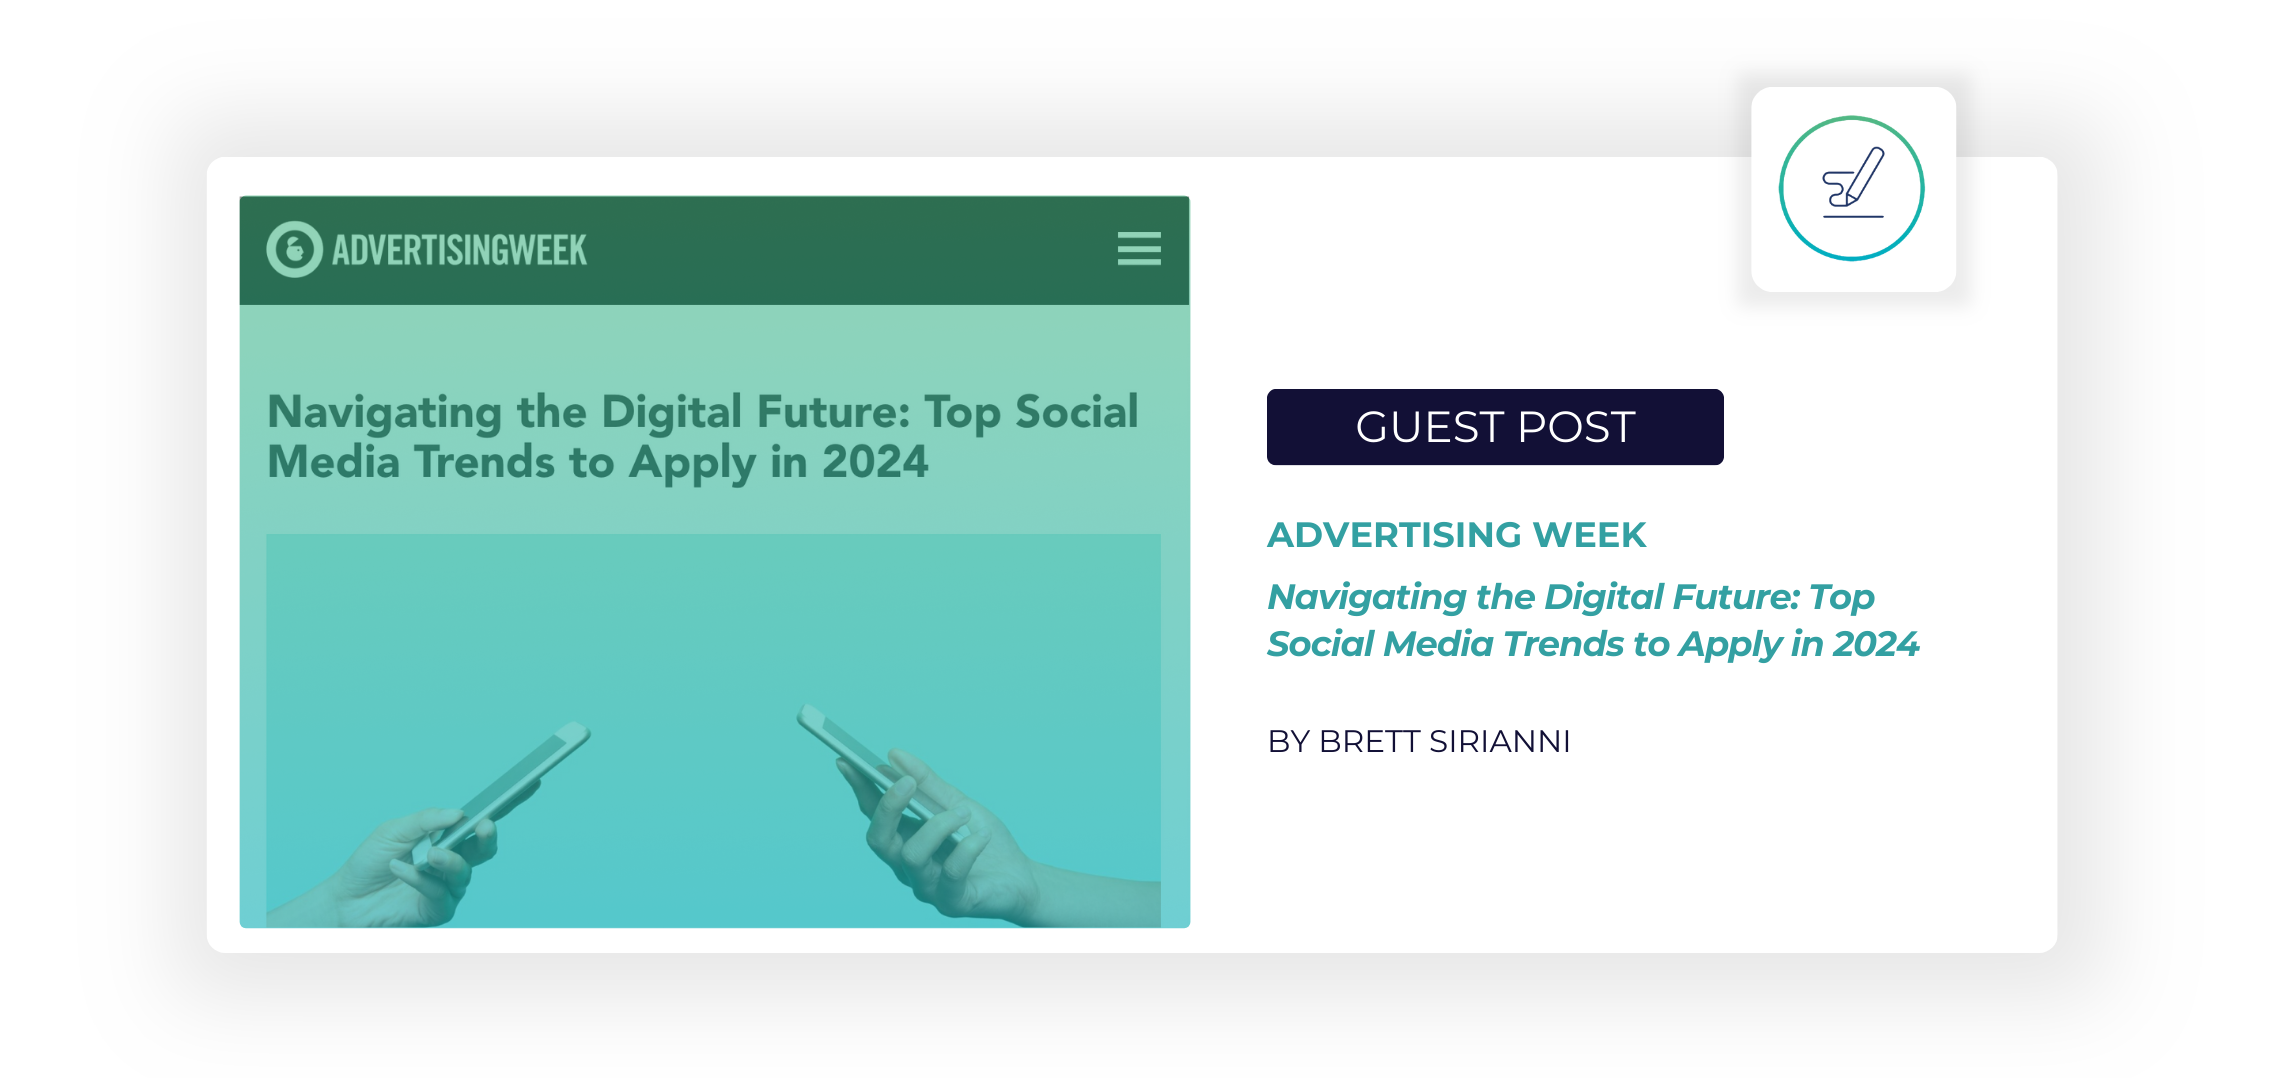Click the white tile corner beside pen icon
Screen dimensions: 2281x1078
tap(1775, 270)
